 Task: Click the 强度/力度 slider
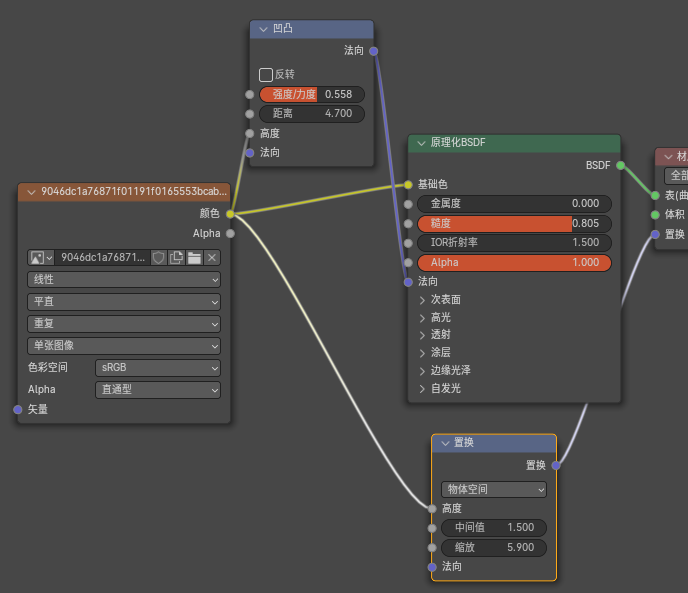311,94
